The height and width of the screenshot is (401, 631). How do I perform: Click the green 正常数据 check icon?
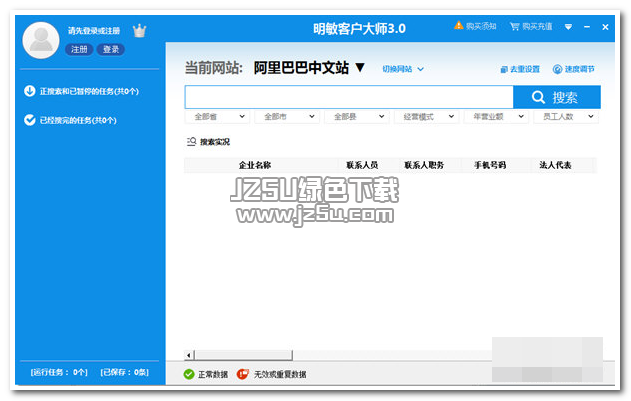tap(189, 374)
